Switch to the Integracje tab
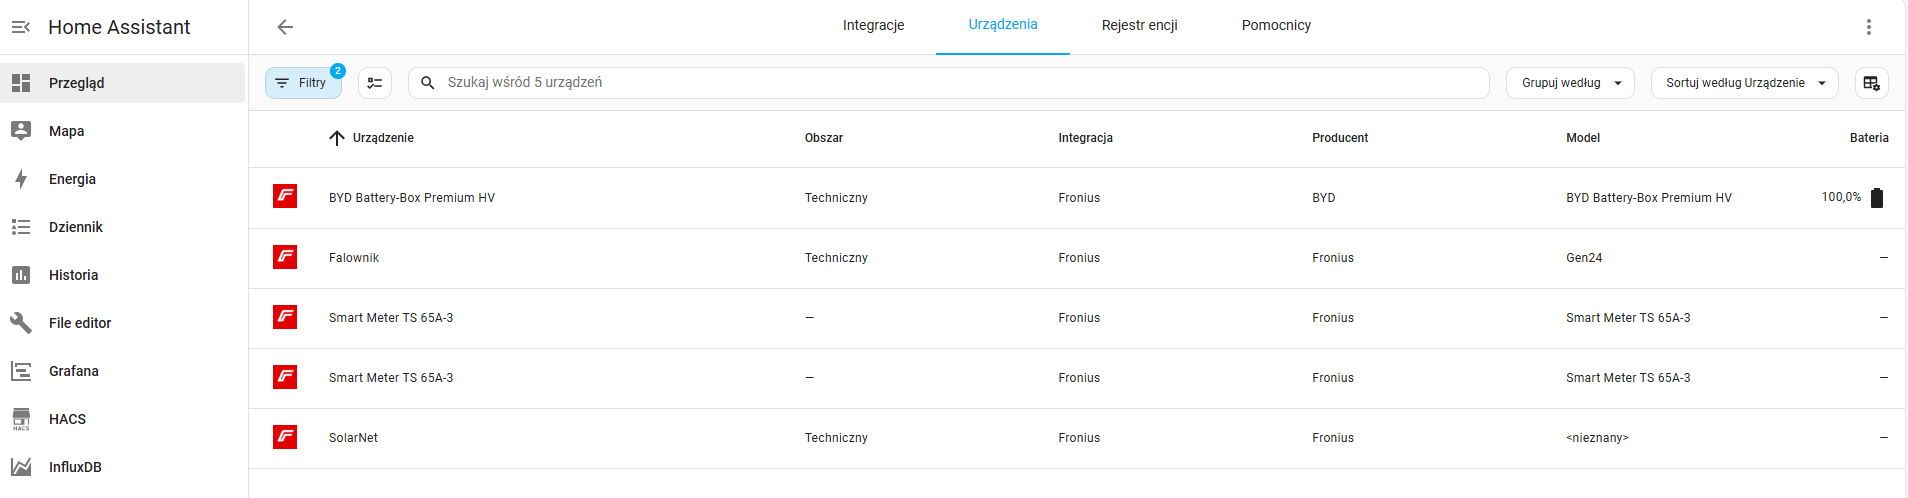1908x498 pixels. [873, 26]
